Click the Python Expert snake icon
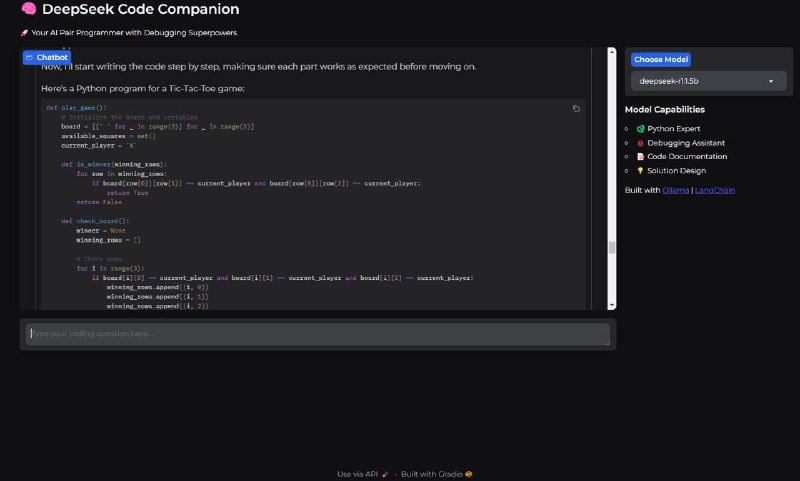The width and height of the screenshot is (800, 481). click(640, 129)
